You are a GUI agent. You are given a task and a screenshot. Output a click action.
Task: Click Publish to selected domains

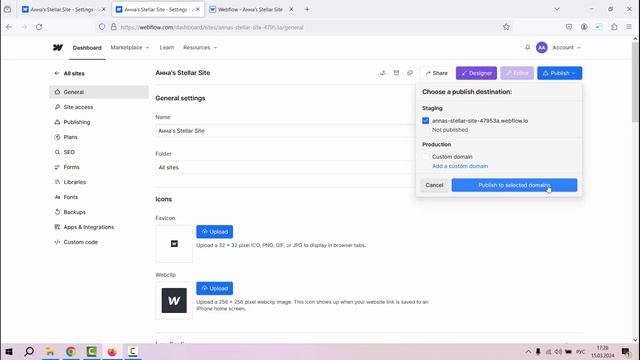click(514, 185)
